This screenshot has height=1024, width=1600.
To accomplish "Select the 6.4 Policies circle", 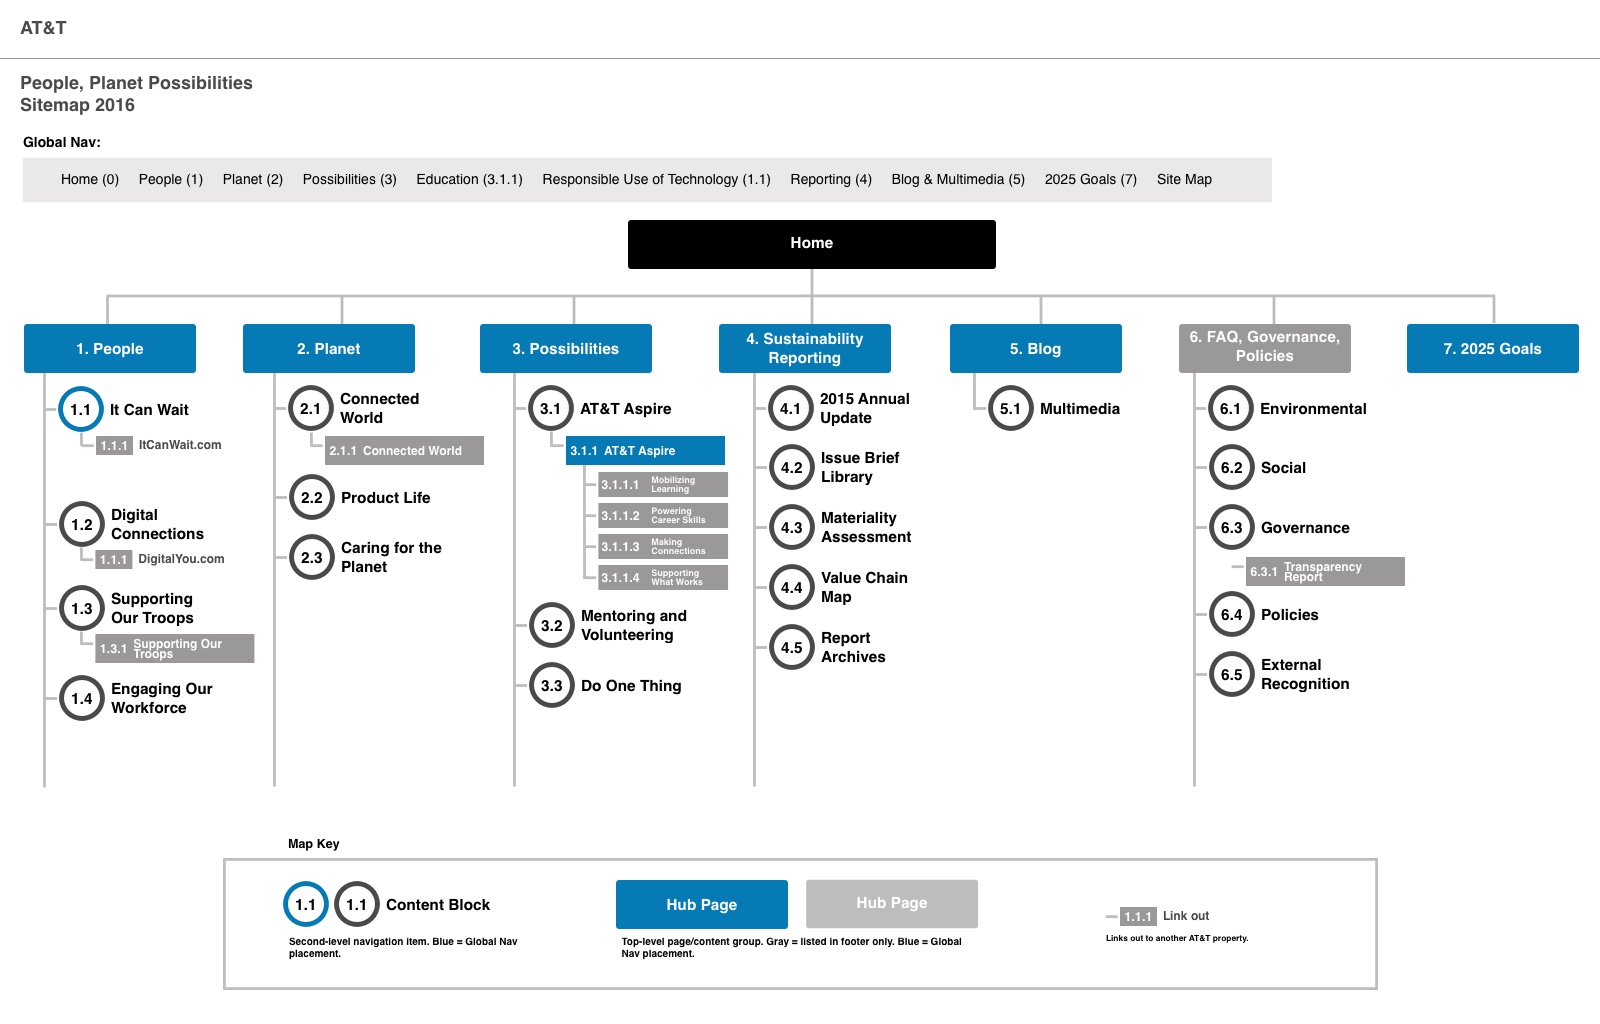I will (1232, 615).
